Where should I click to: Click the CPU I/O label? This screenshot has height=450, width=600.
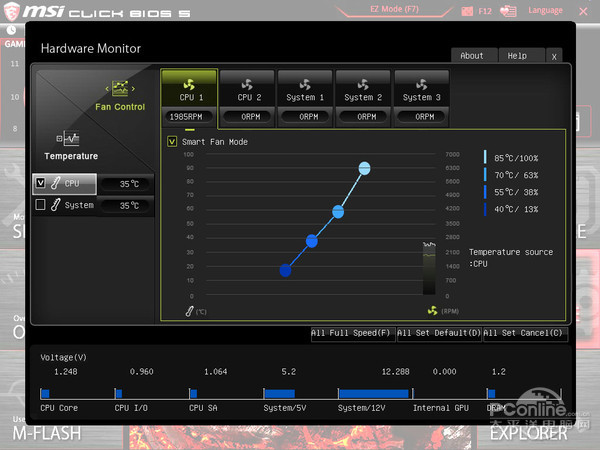(x=131, y=408)
